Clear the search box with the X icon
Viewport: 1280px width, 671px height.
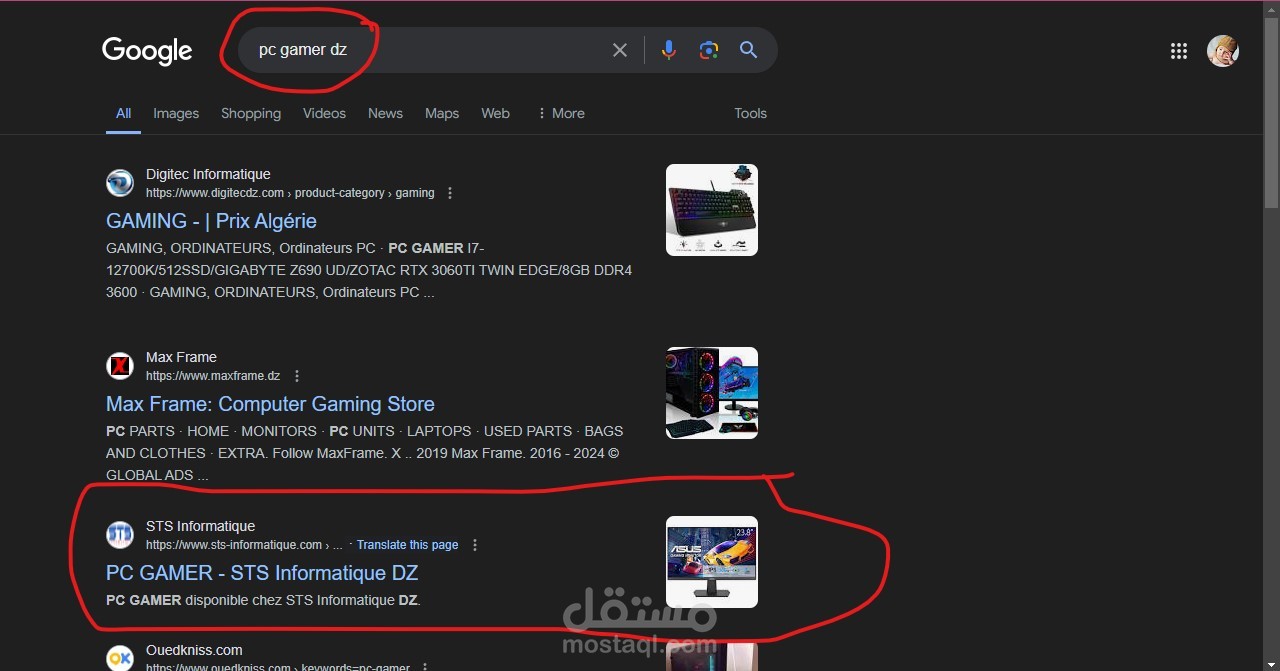tap(620, 50)
